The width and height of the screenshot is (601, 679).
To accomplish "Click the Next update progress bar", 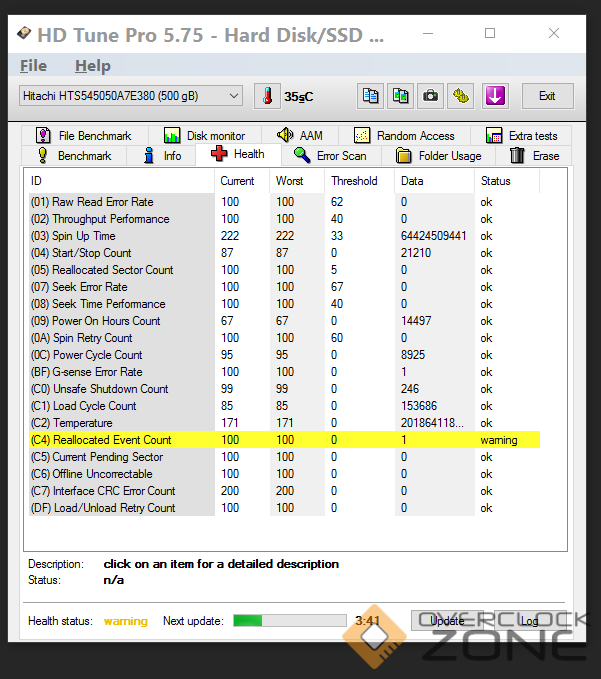I will click(x=290, y=621).
